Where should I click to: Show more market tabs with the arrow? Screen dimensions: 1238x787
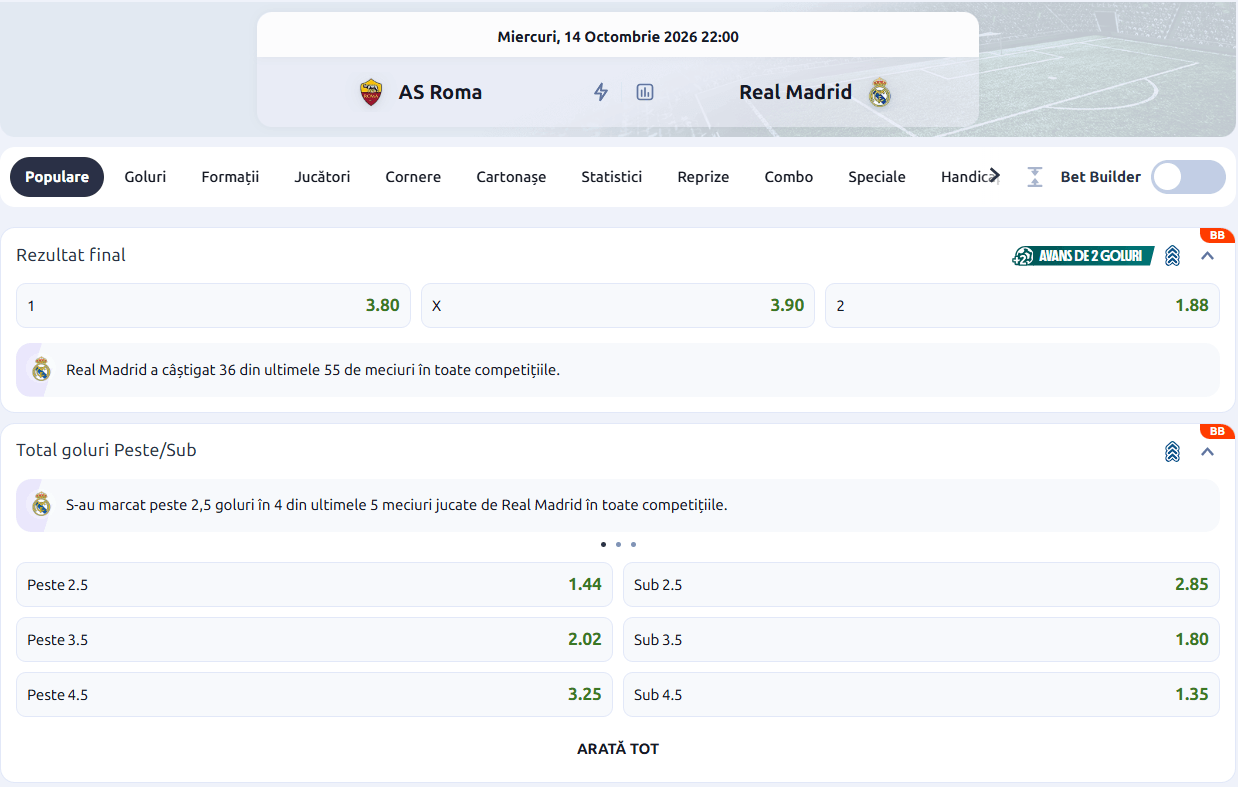coord(994,175)
